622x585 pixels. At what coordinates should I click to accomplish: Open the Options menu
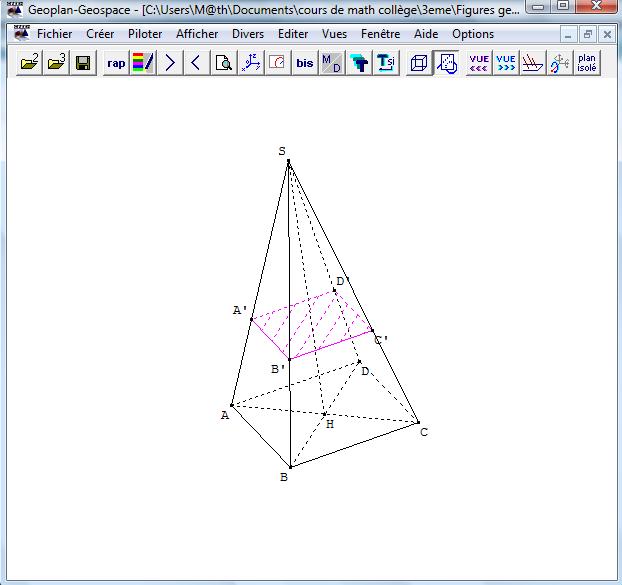click(x=473, y=34)
